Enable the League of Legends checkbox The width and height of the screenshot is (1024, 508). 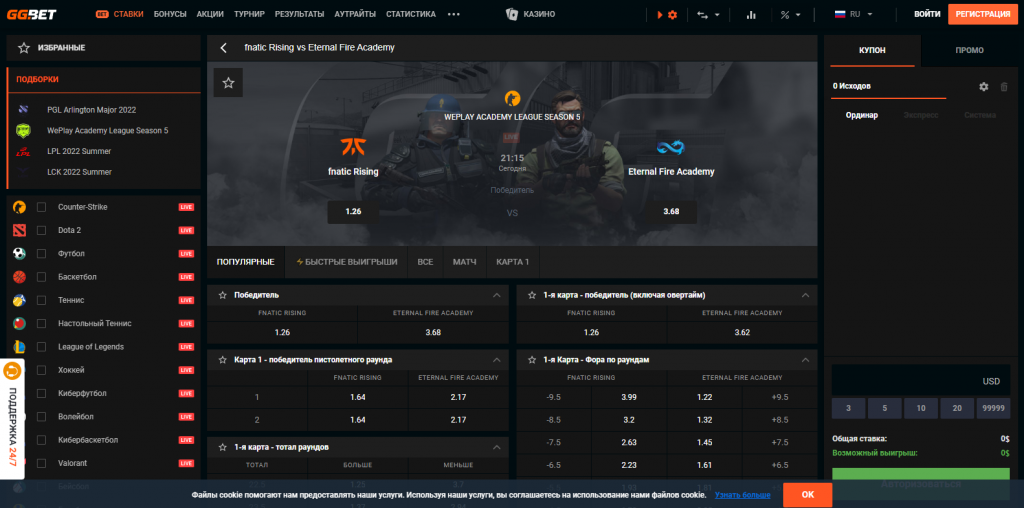coord(42,347)
